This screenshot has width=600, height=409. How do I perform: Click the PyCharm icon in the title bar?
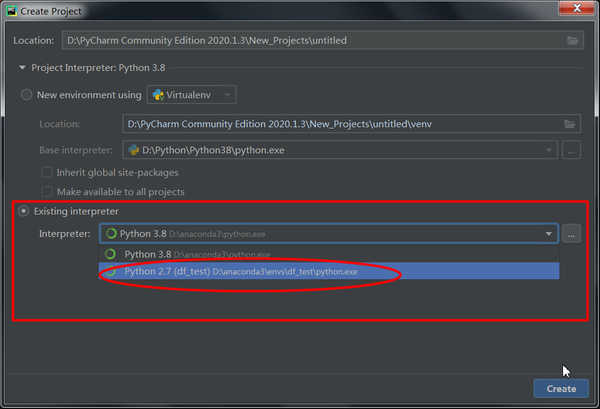11,11
